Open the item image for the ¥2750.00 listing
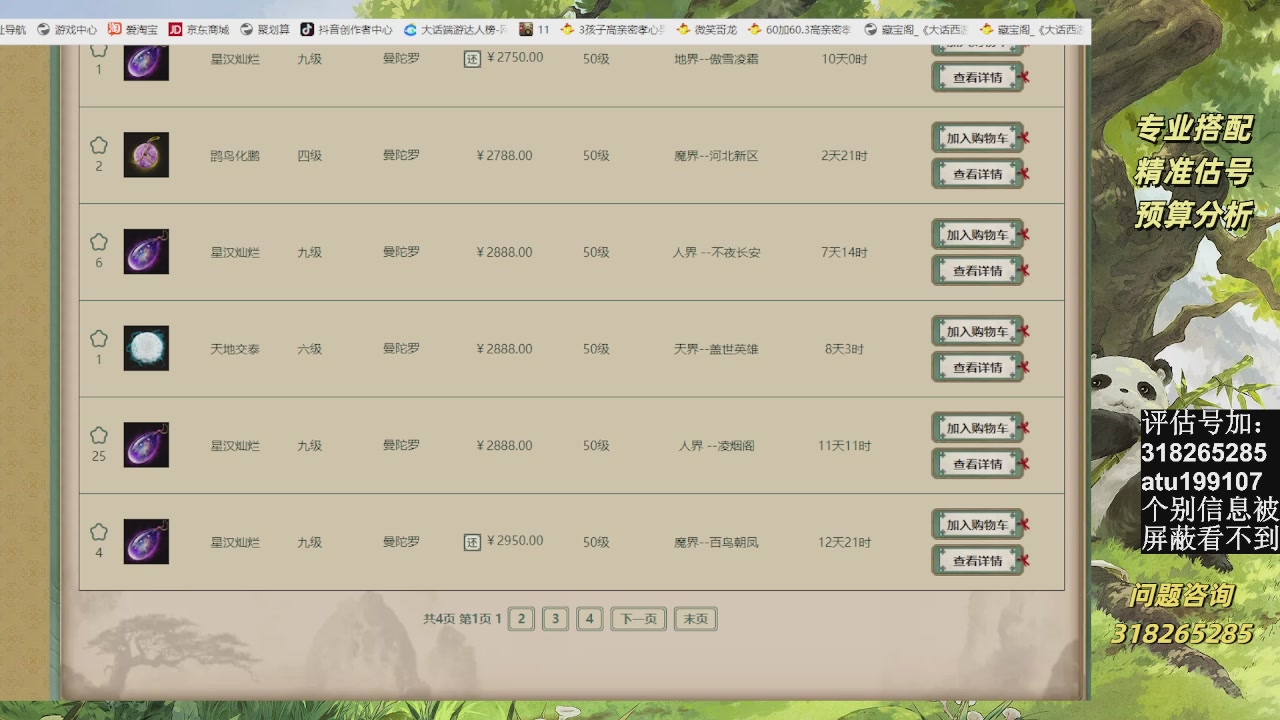1280x720 pixels. point(146,60)
